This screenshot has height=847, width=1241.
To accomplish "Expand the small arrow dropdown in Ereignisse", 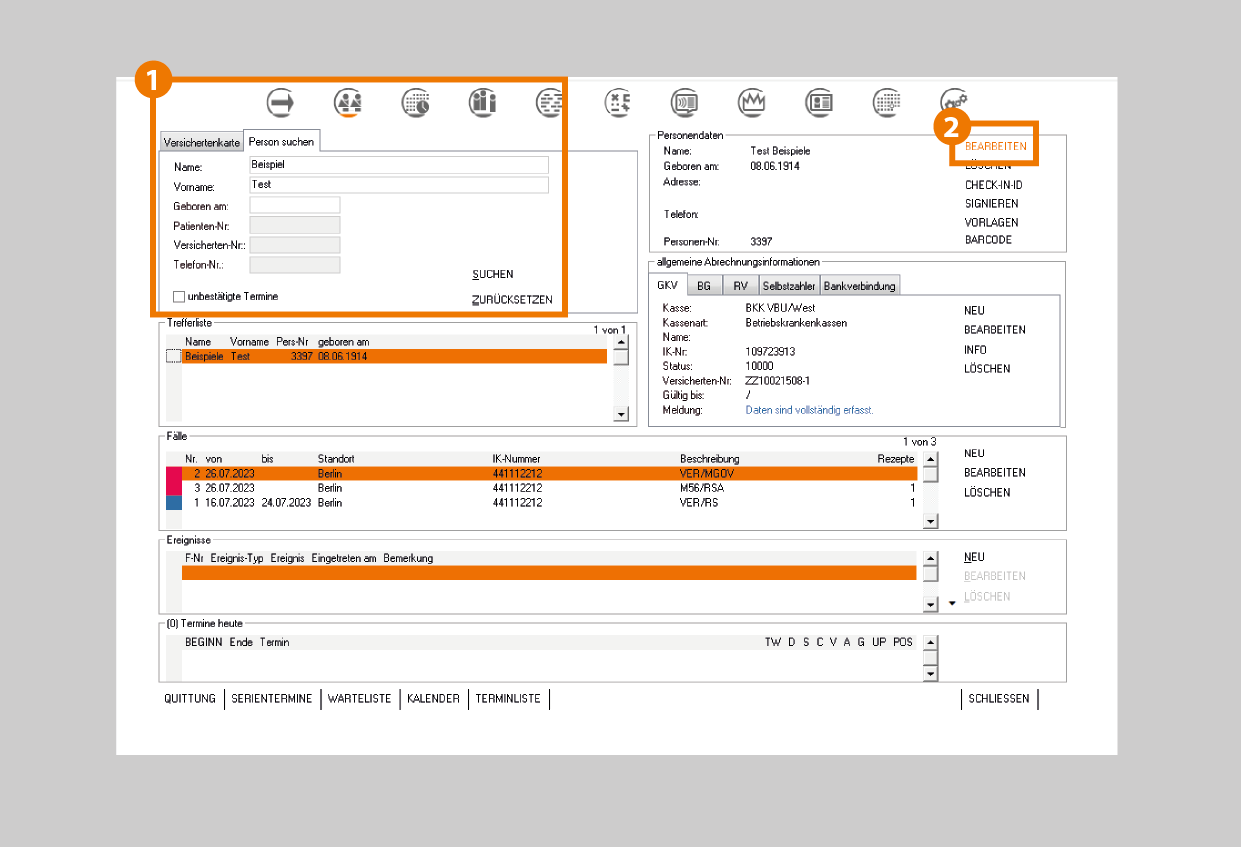I will point(952,604).
